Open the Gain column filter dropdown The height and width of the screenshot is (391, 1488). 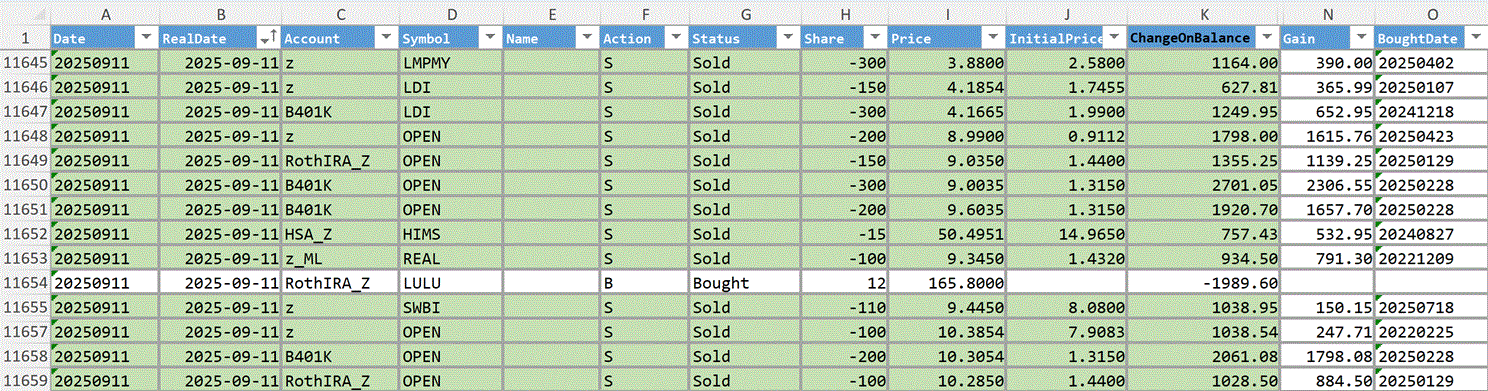(1360, 38)
